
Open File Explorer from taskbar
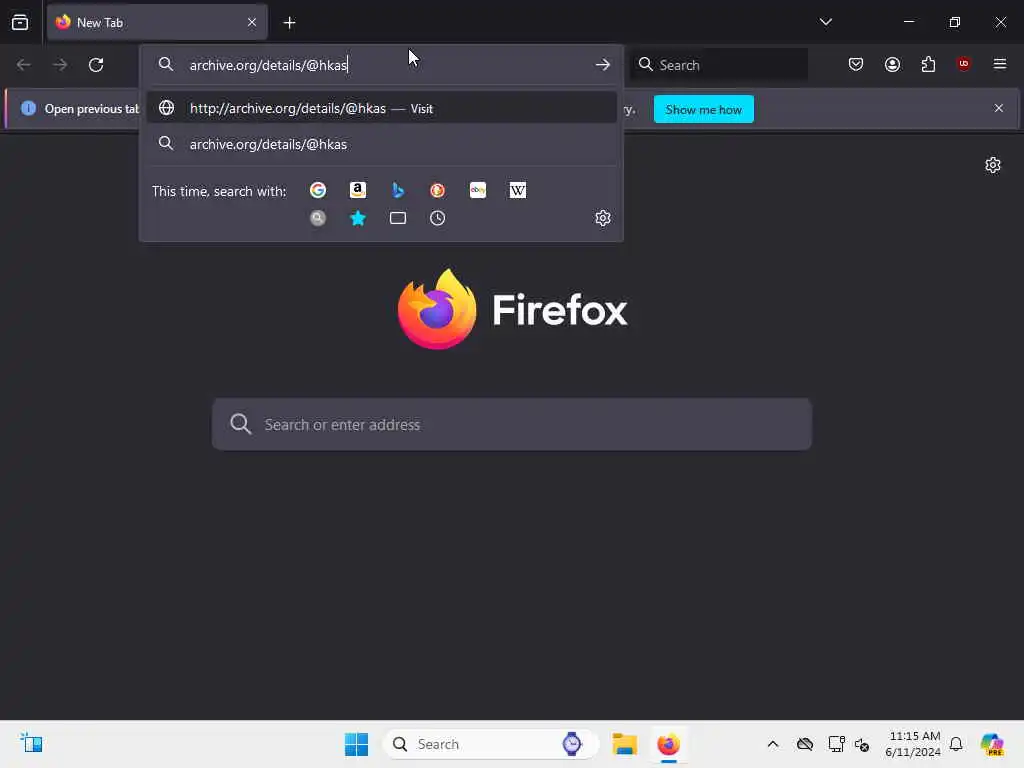[x=624, y=744]
